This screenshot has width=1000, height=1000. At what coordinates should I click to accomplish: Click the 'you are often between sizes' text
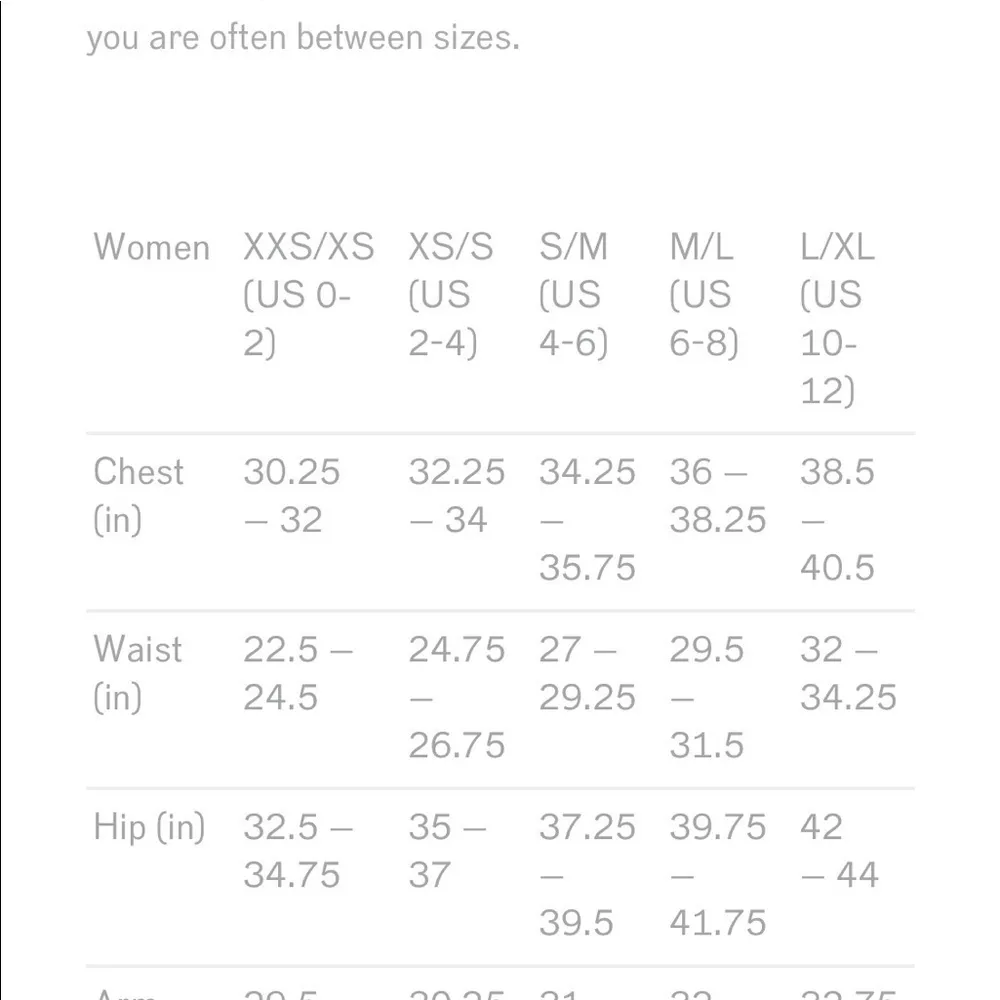303,38
